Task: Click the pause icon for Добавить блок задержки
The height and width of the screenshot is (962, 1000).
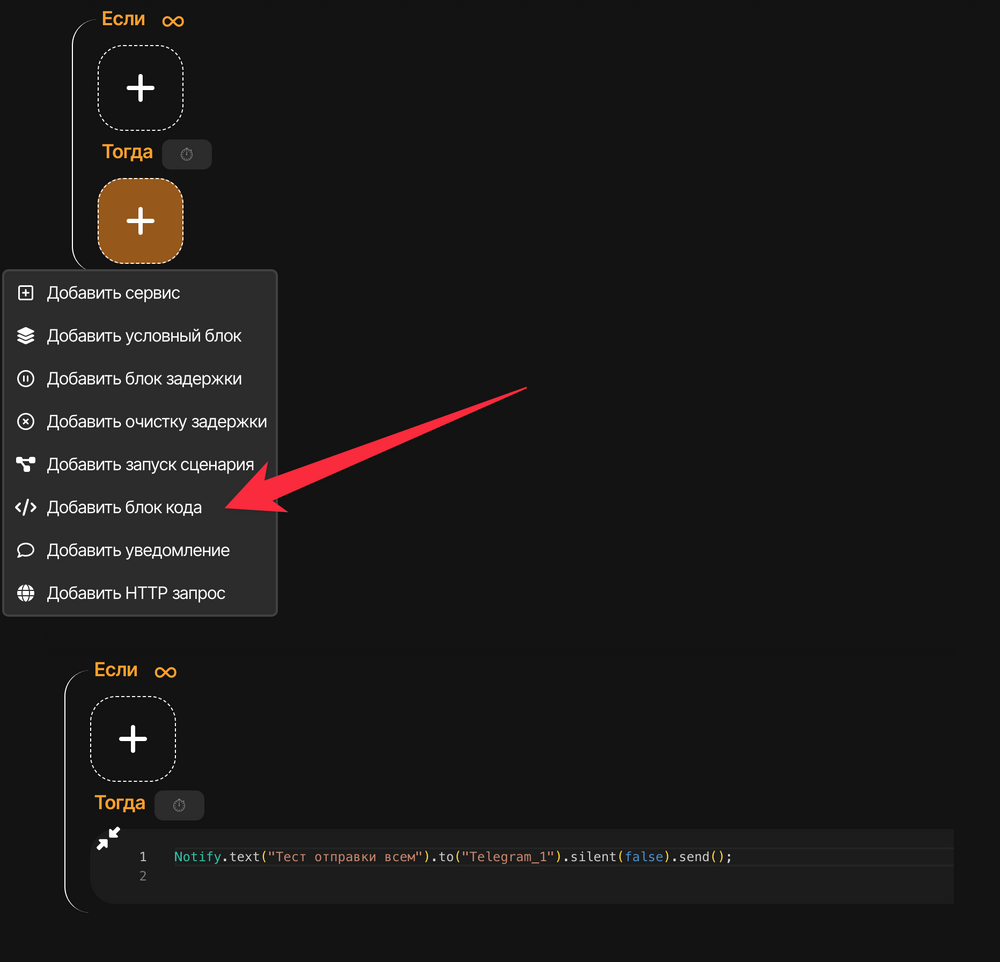Action: click(26, 379)
